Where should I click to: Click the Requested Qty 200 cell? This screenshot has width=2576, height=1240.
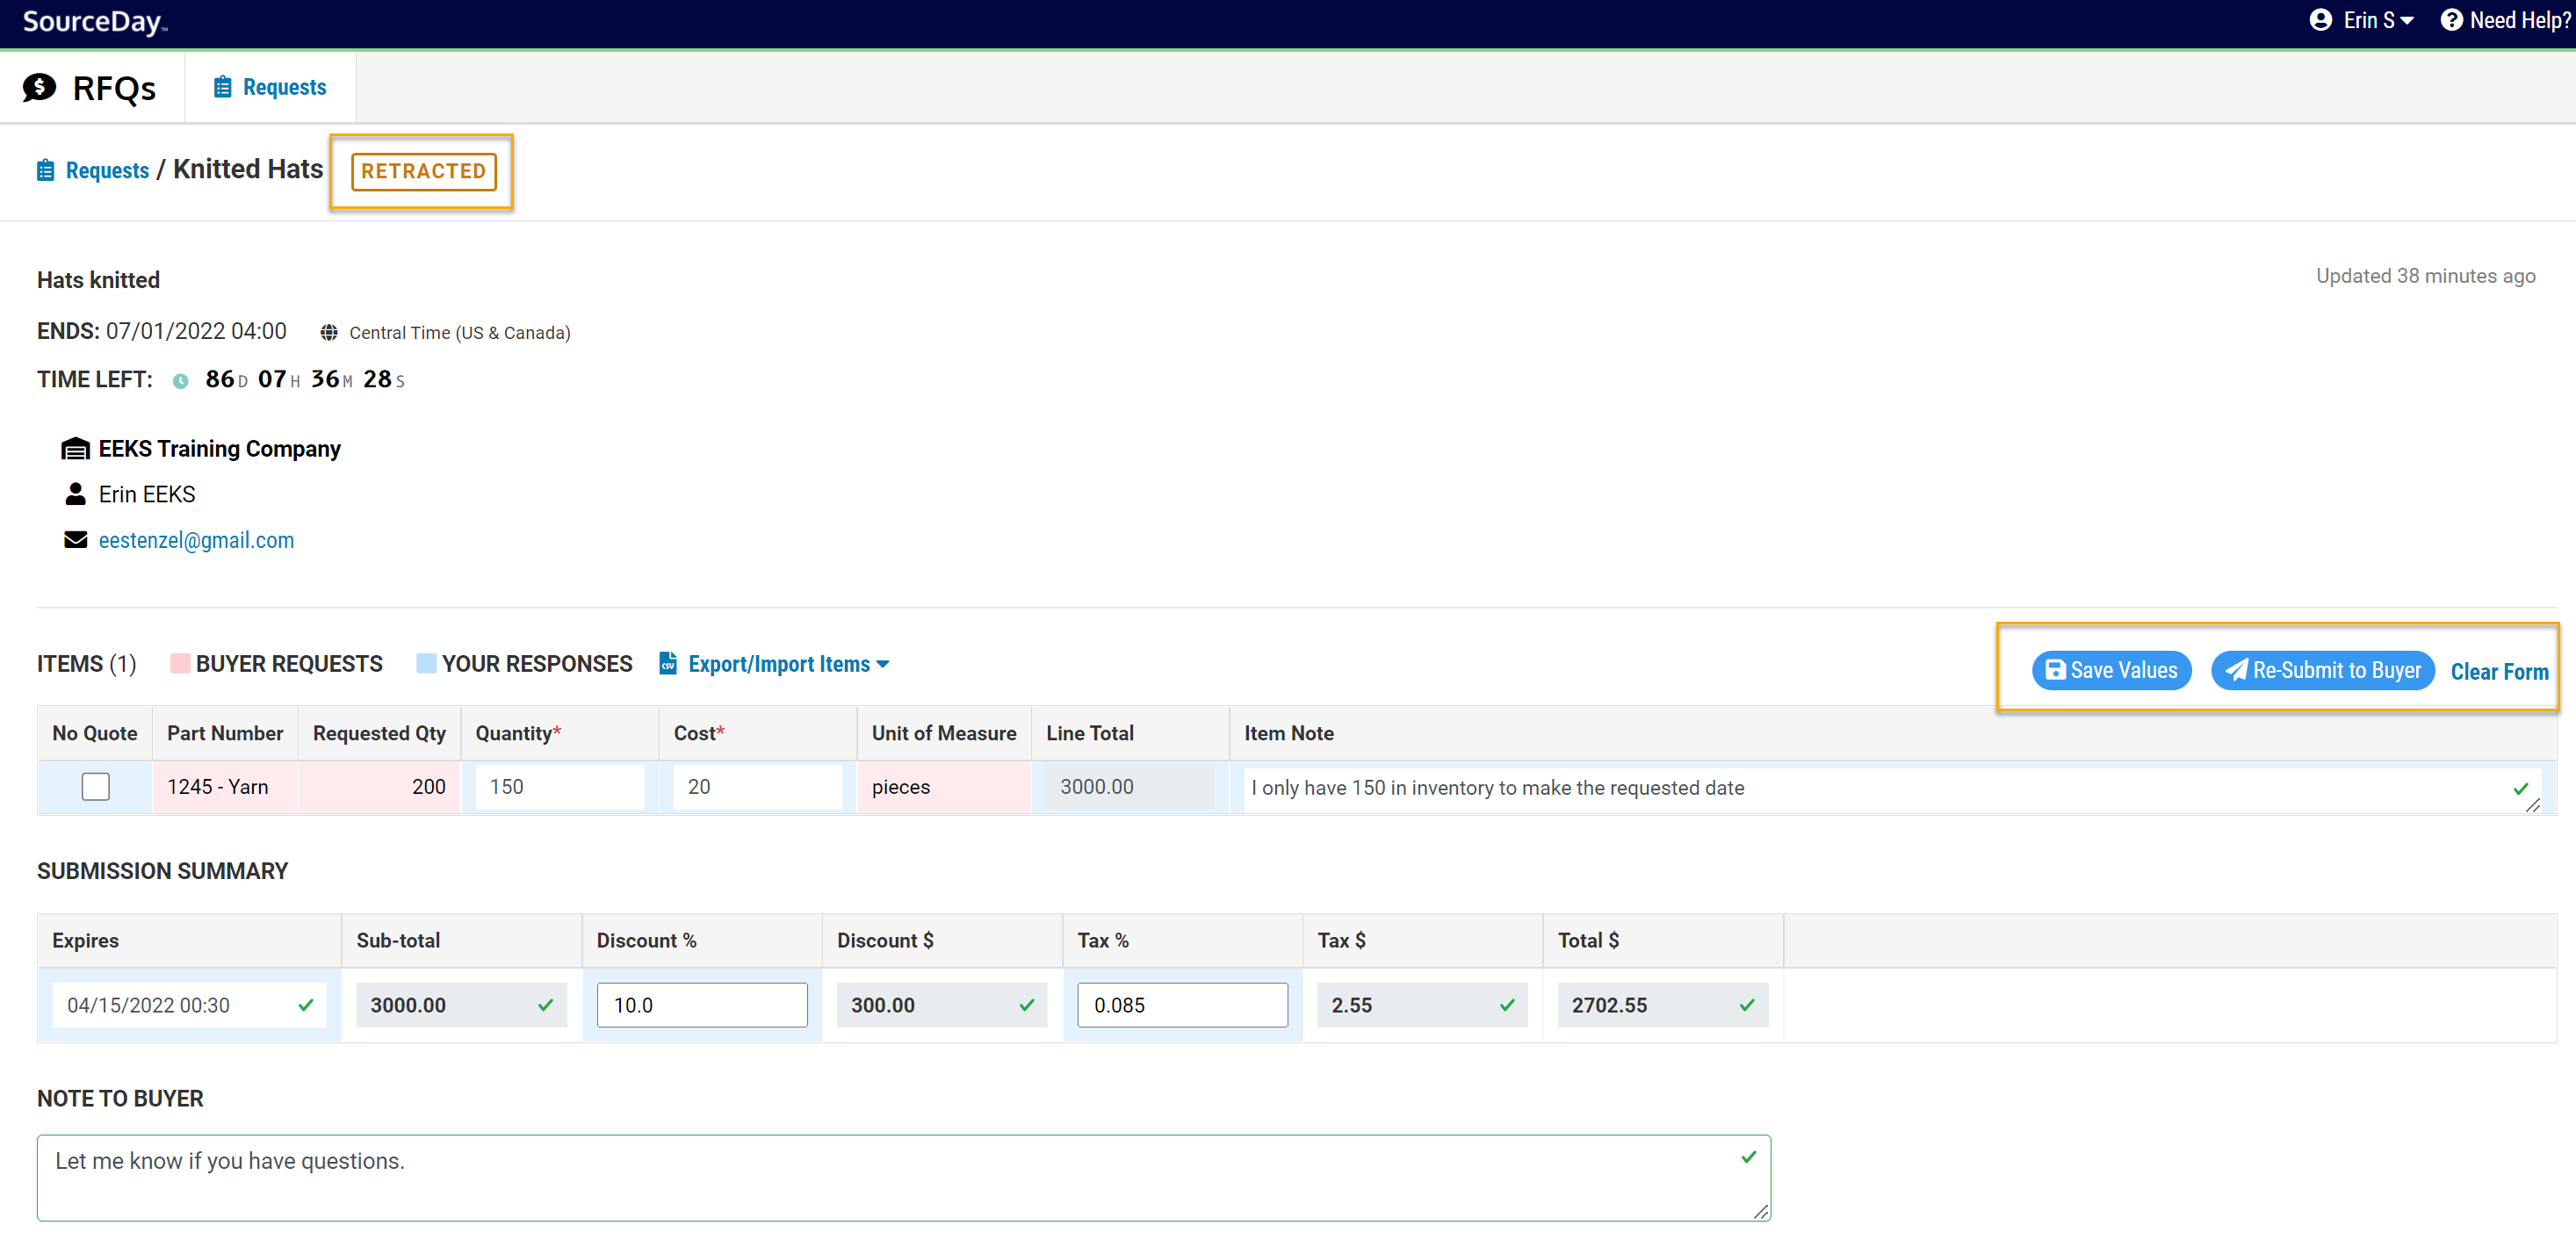379,787
